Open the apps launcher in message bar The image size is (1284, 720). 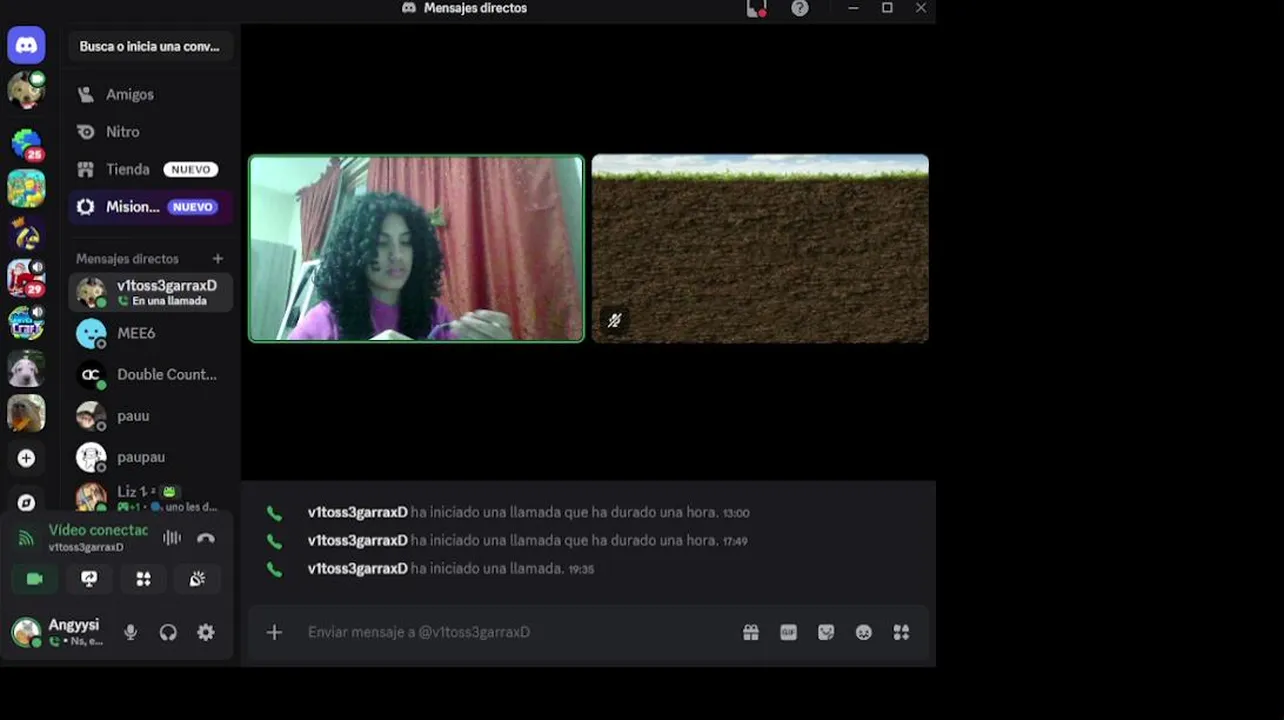click(901, 632)
